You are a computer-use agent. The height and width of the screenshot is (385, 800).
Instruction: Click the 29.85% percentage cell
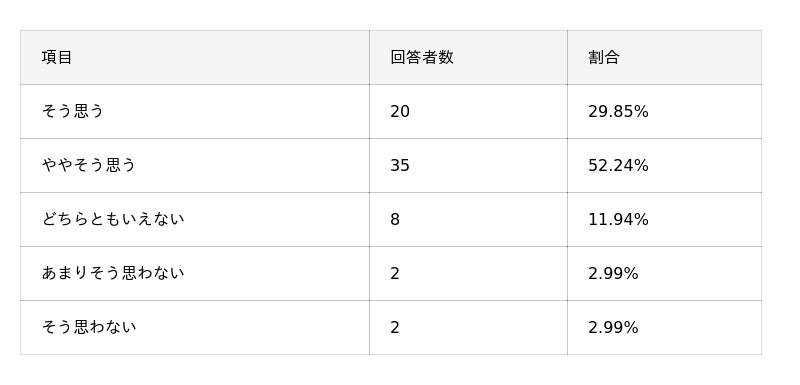tap(618, 111)
